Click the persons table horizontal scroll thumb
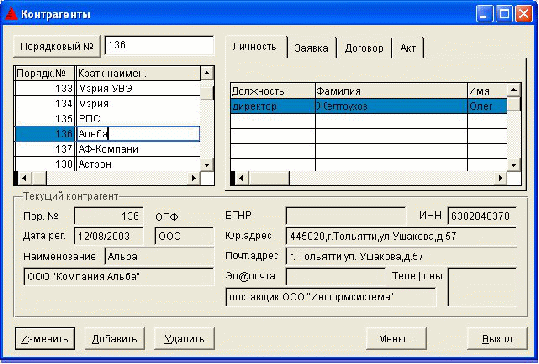Image resolution: width=539 pixels, height=364 pixels. [x=269, y=178]
